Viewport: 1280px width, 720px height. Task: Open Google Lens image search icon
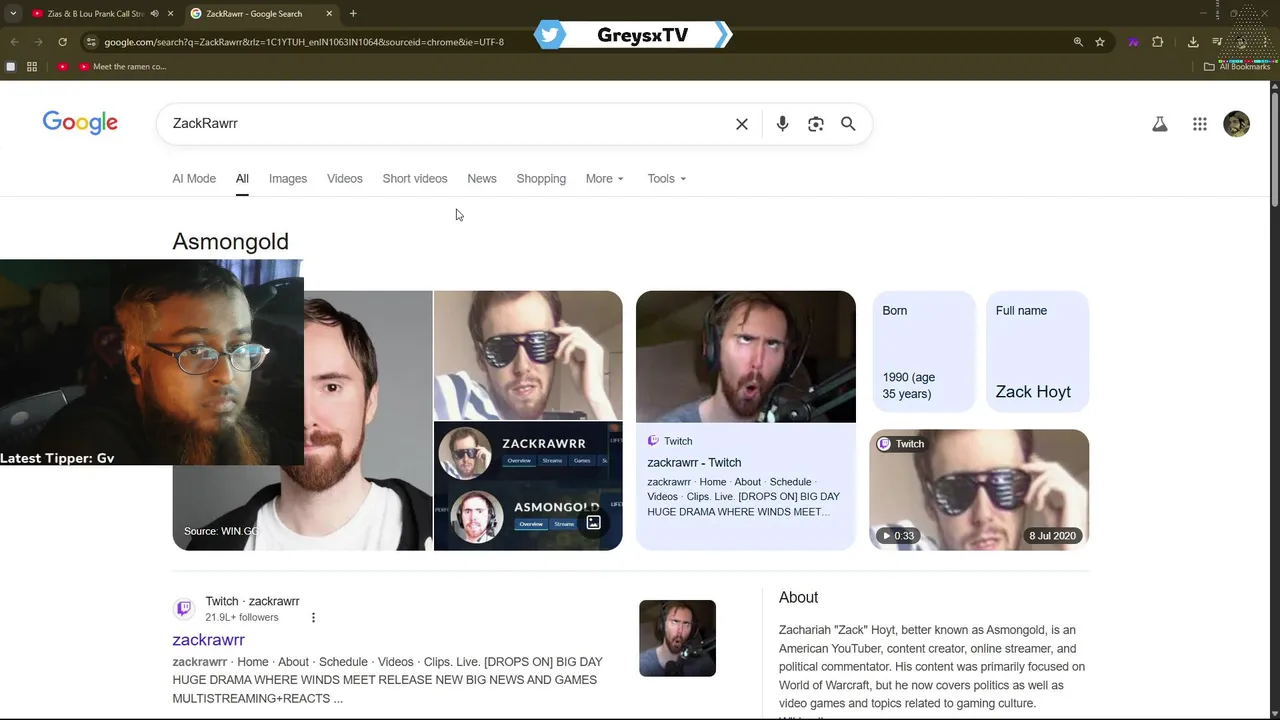point(816,124)
